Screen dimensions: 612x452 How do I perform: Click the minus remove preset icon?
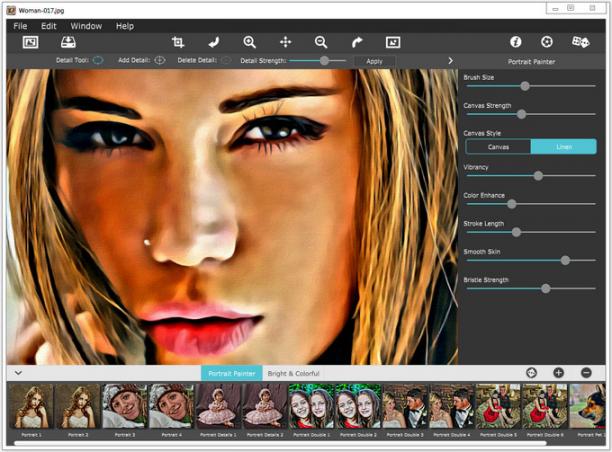point(586,373)
